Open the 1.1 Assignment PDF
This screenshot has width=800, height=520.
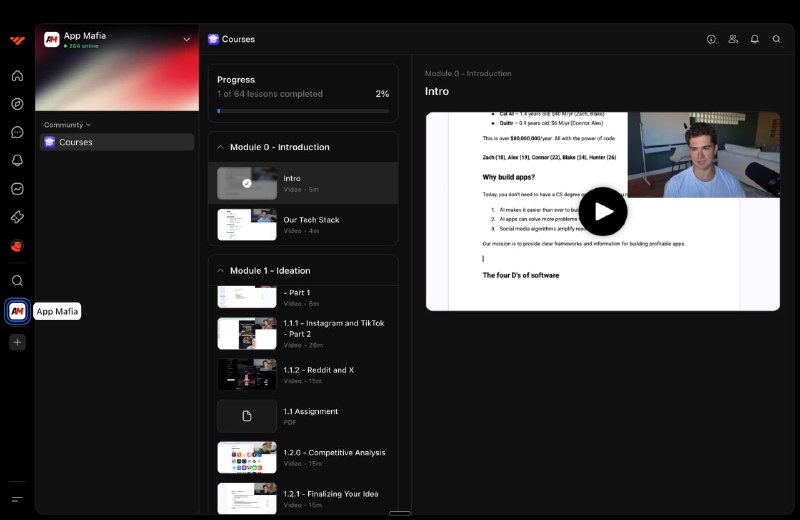point(303,416)
